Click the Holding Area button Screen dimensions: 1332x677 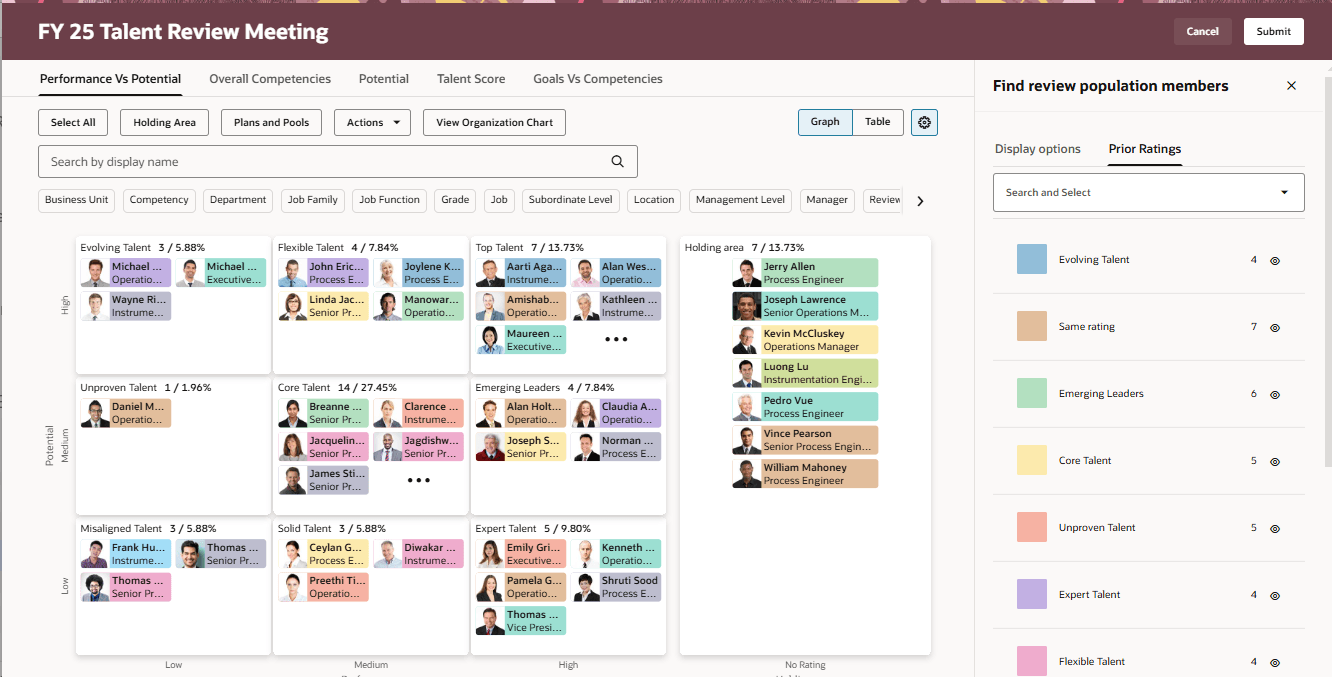click(164, 122)
